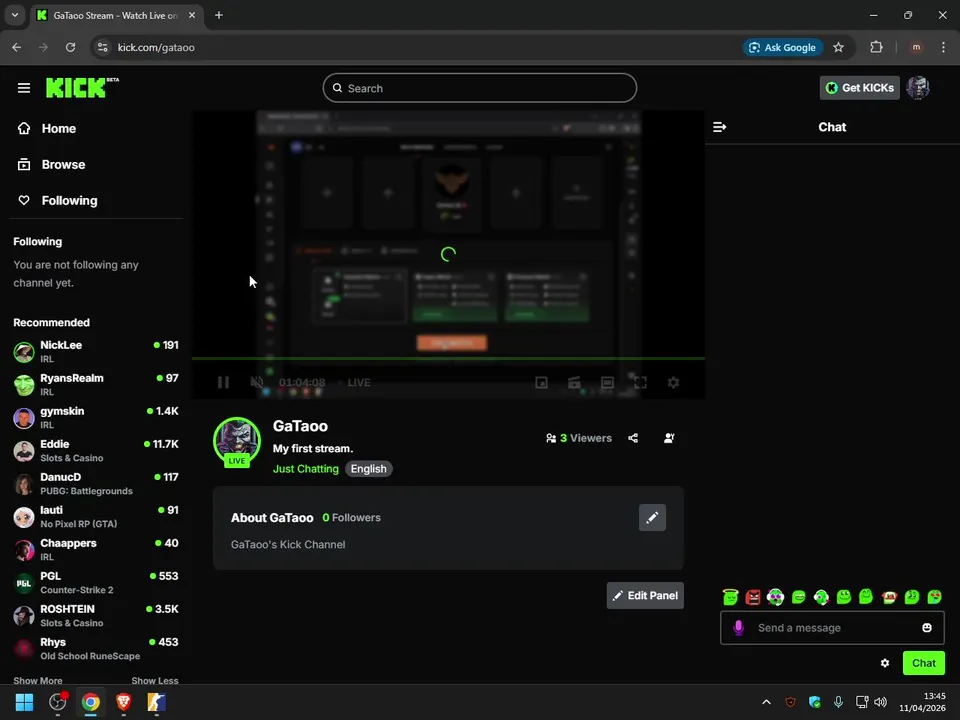Open the tab search dropdown arrow

point(15,15)
